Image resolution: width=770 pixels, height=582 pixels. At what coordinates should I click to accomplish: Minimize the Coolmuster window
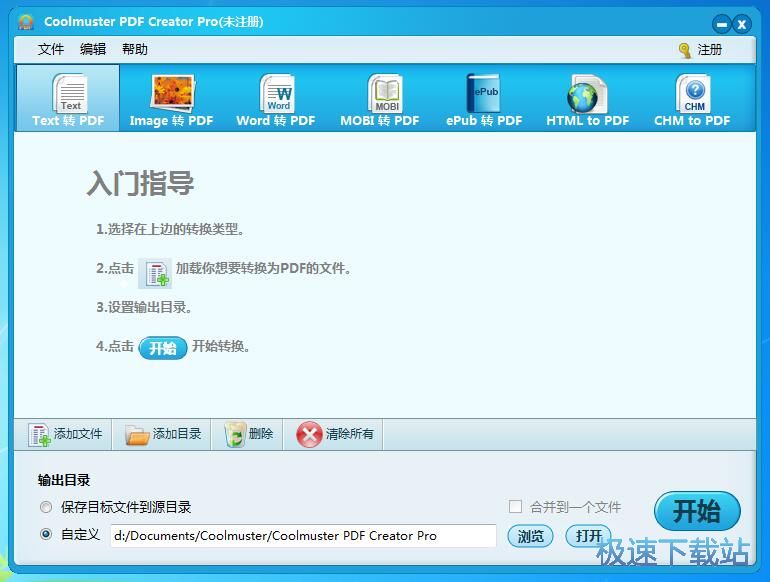721,24
